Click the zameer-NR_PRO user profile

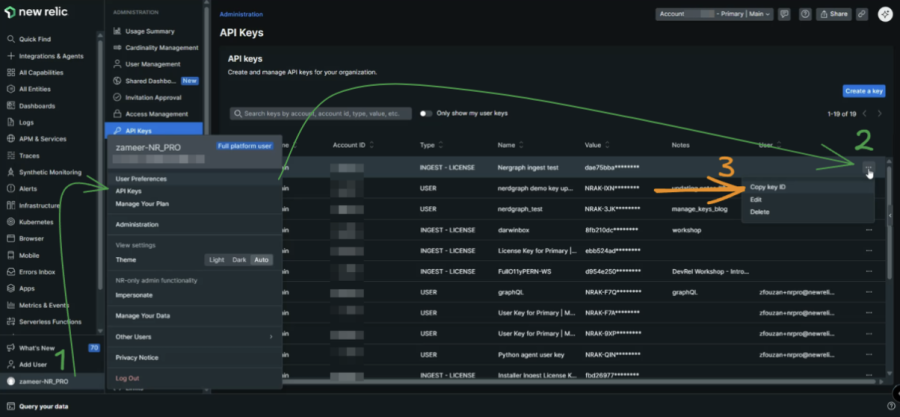point(44,381)
